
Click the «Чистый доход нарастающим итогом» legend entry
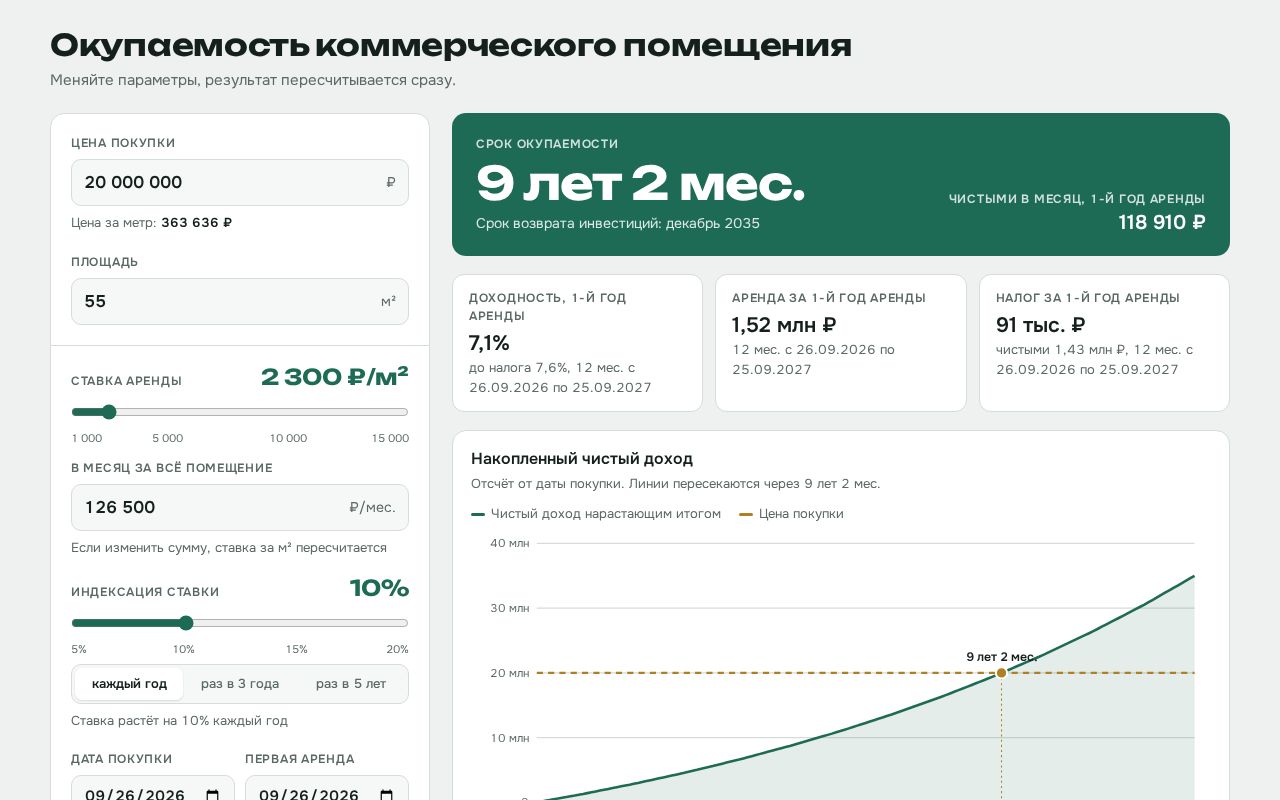[596, 514]
